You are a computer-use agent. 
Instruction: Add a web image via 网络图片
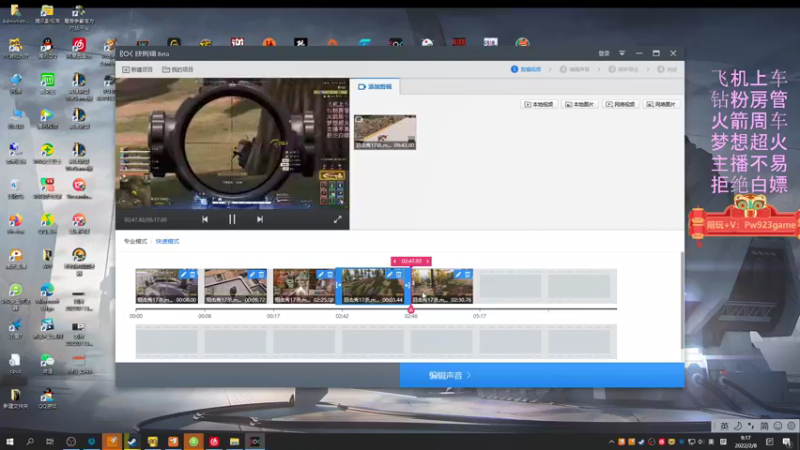661,104
